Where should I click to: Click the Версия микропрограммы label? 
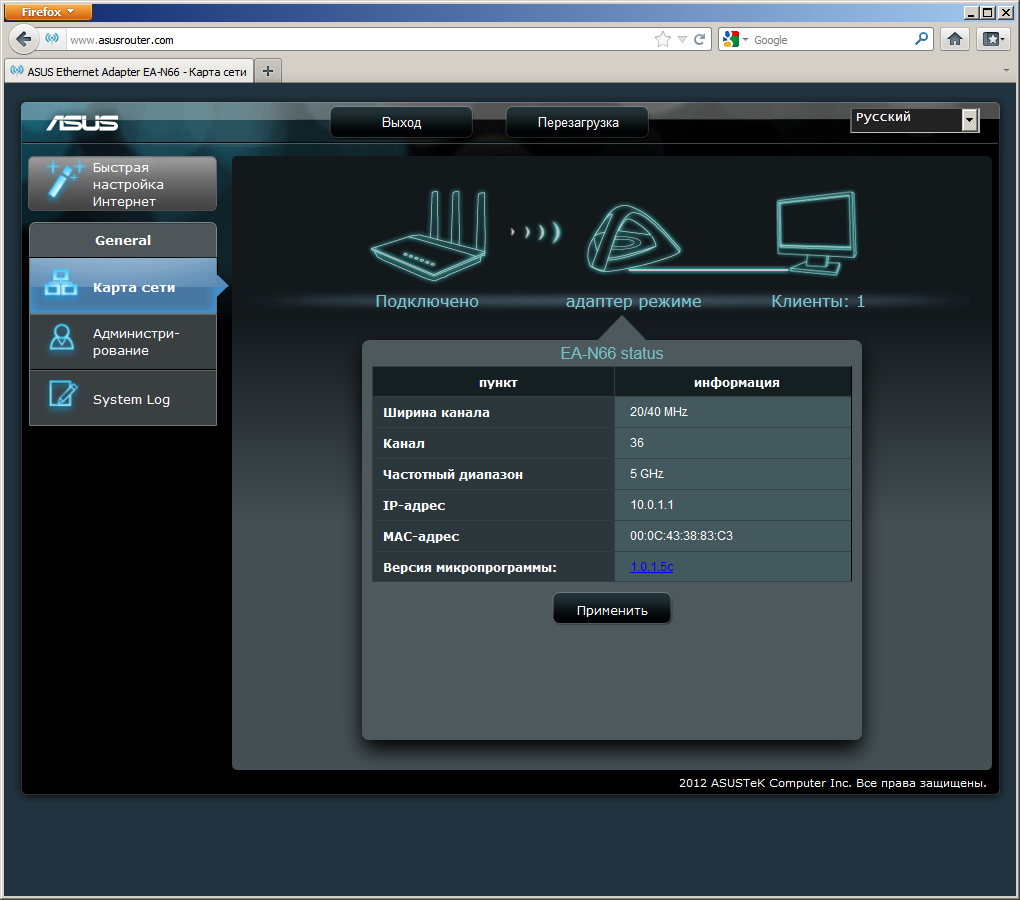470,568
